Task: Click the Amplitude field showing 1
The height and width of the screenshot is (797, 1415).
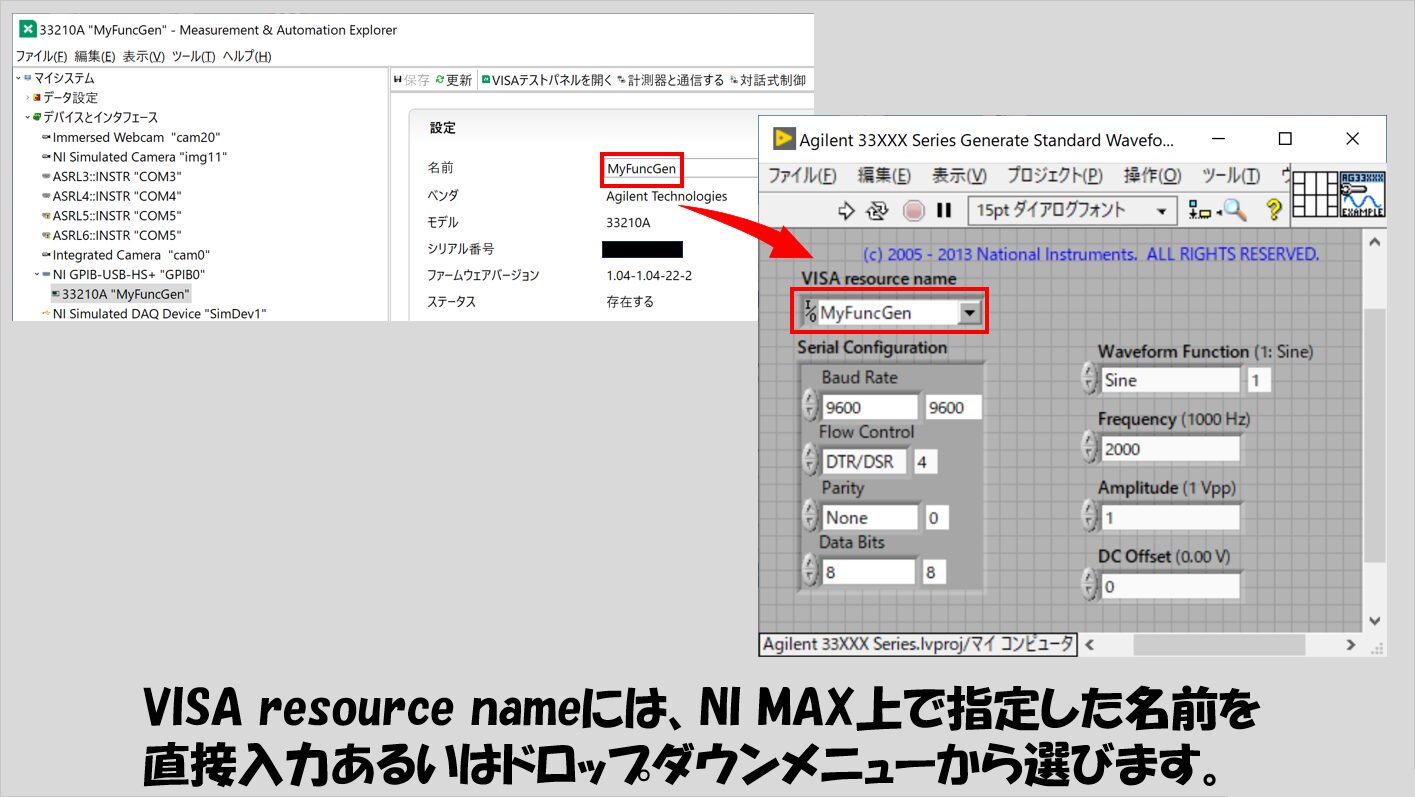Action: [1169, 517]
